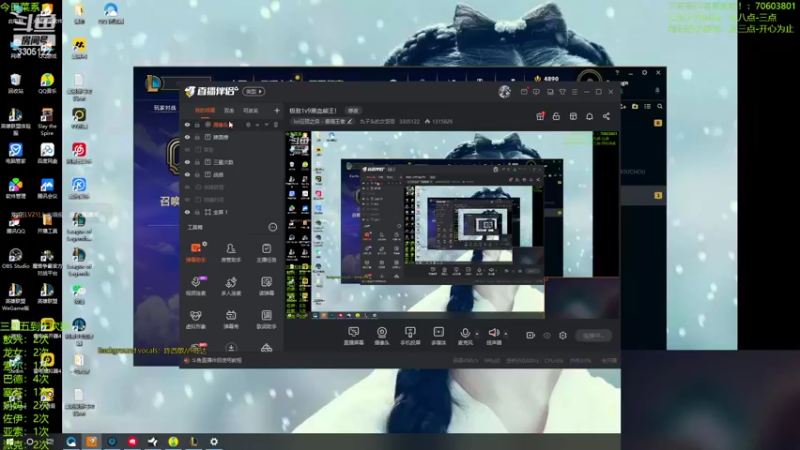Open the 多人连麦 tool
800x450 pixels.
(231, 286)
